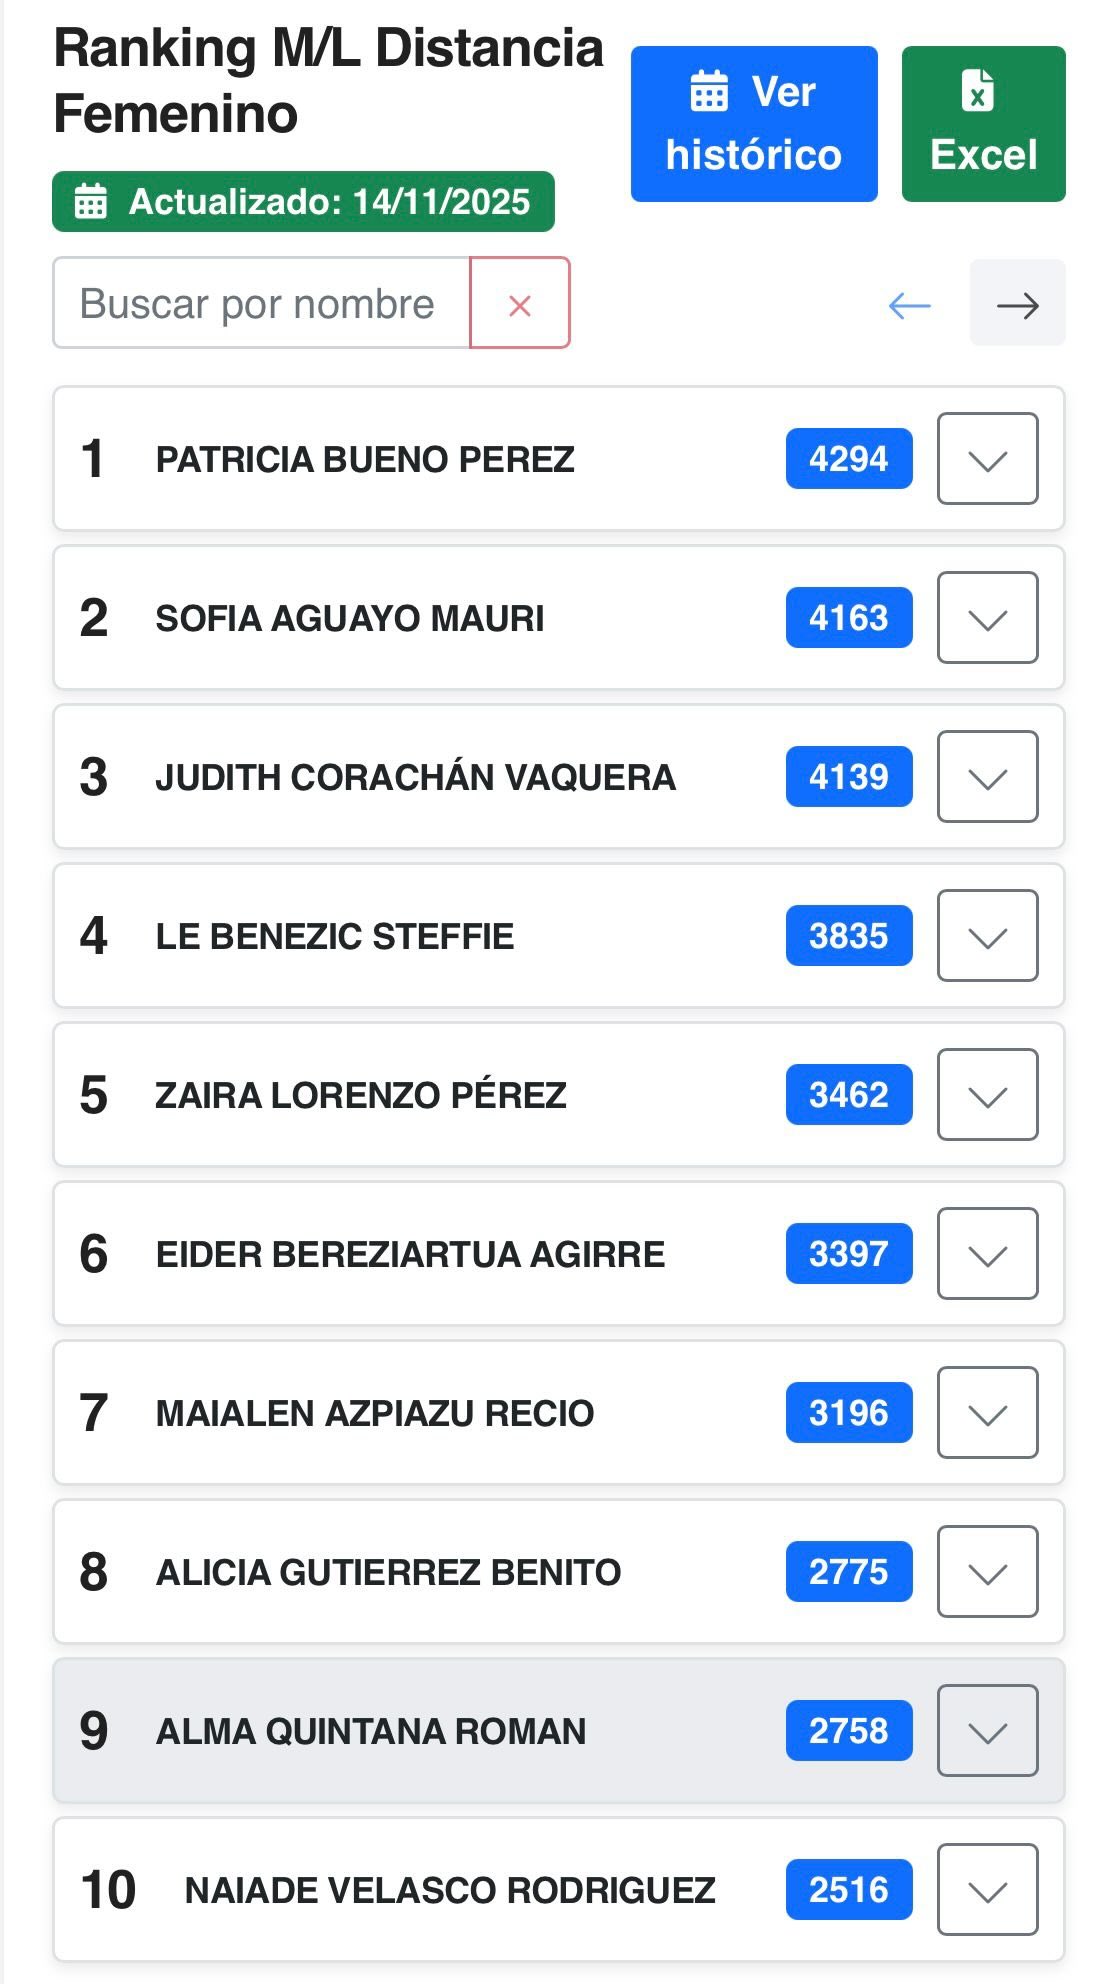Click the red X clear search icon

pyautogui.click(x=519, y=304)
